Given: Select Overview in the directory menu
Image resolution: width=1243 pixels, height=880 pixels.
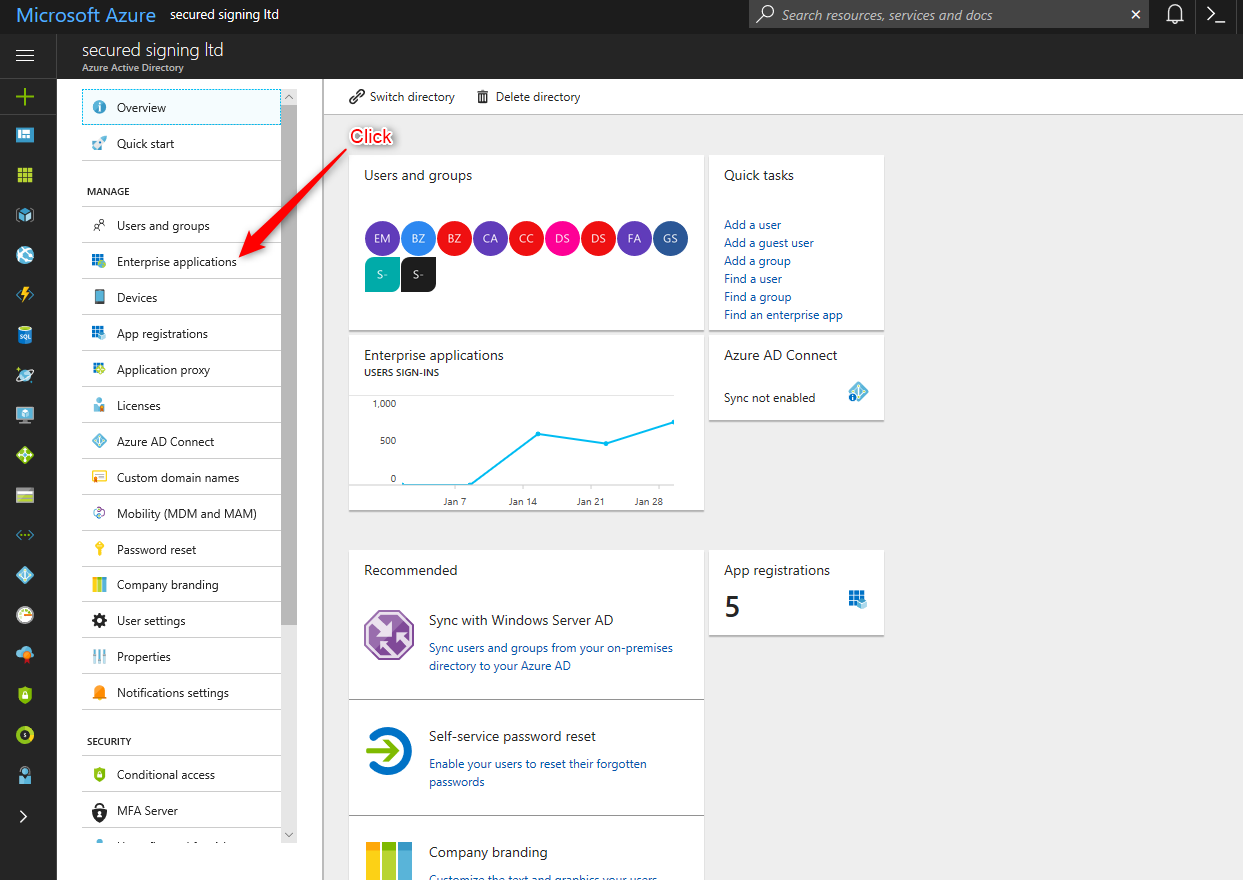Looking at the screenshot, I should (x=181, y=107).
